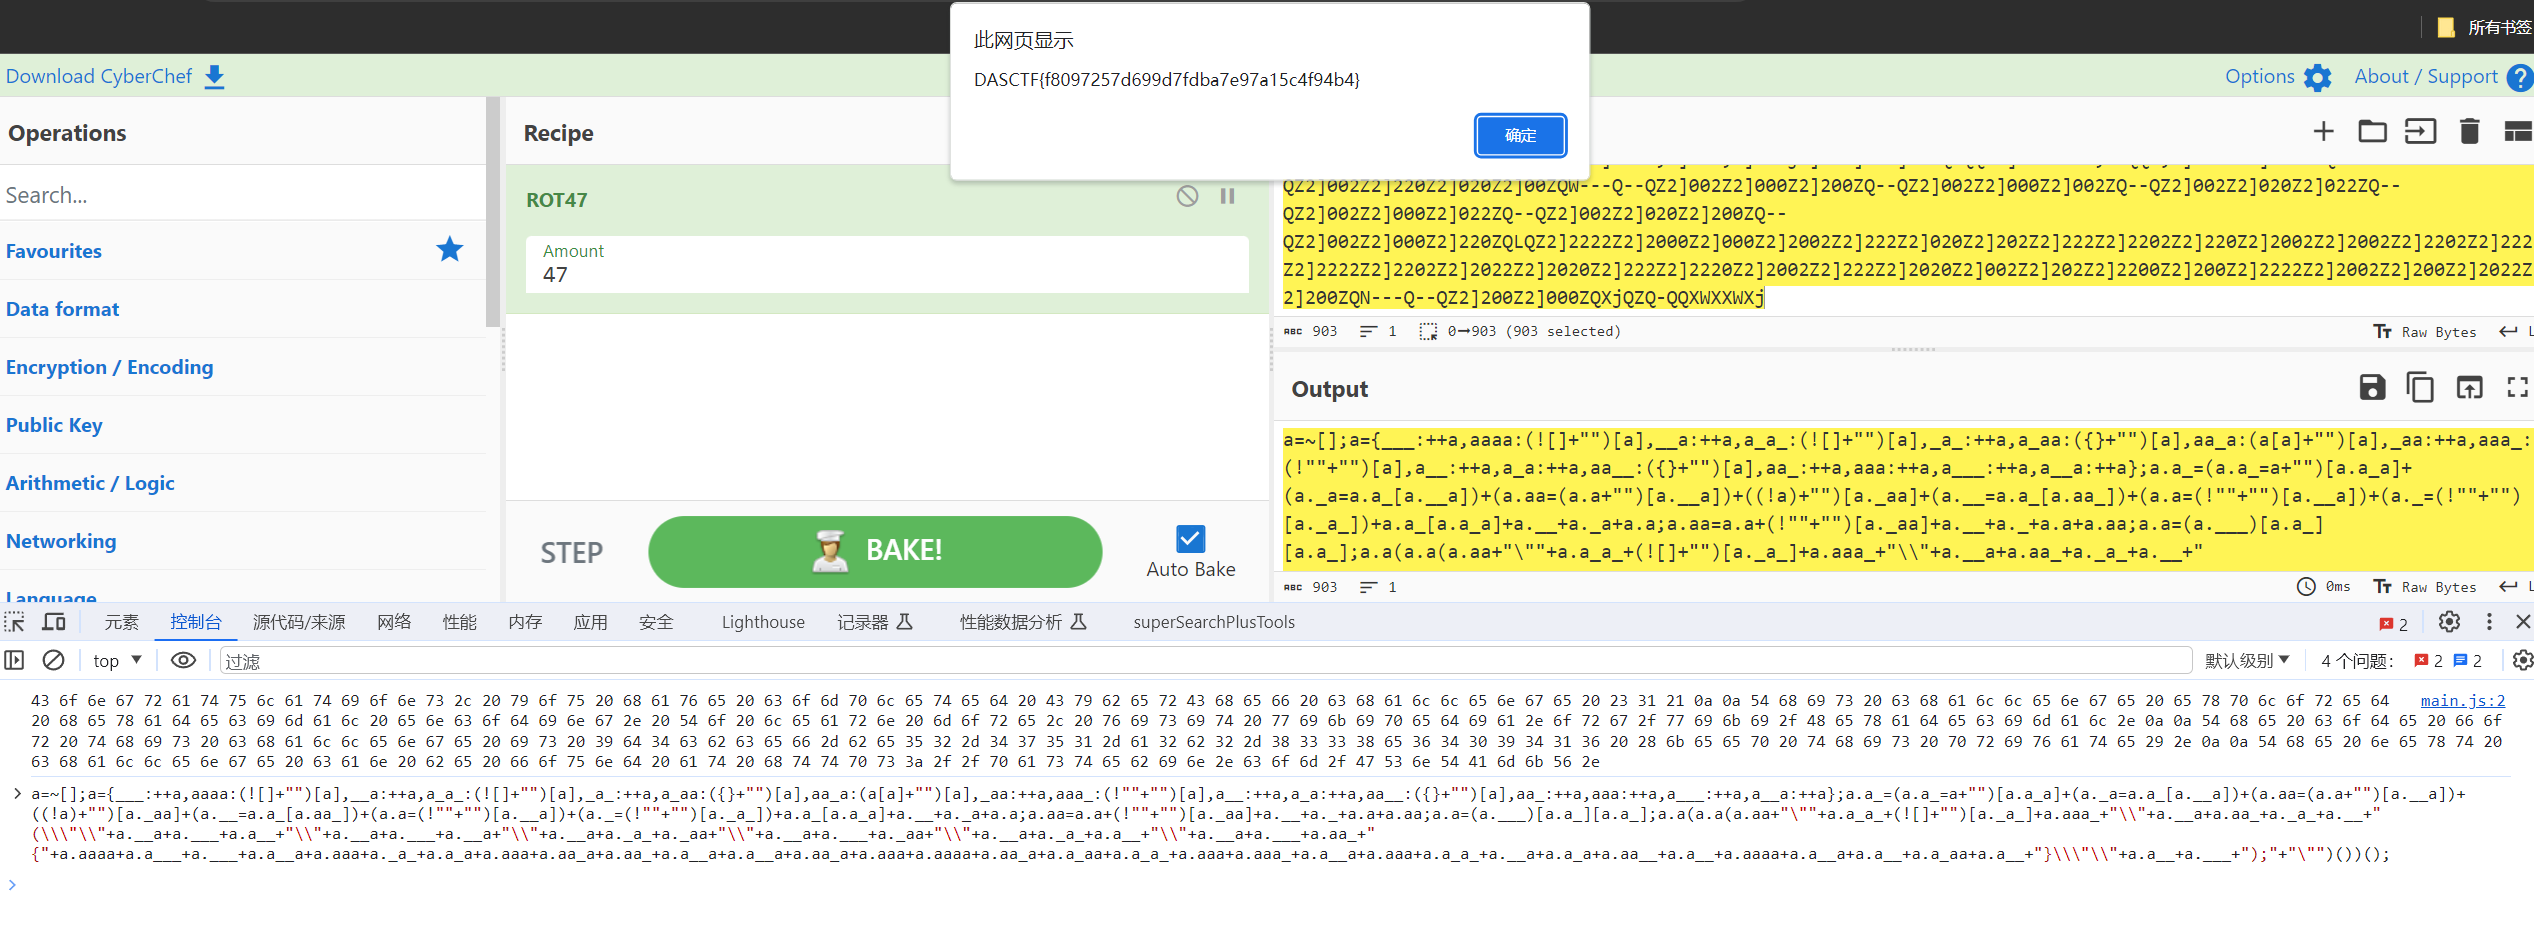Click the input selection range indicator icon
The image size is (2534, 945).
1428,331
